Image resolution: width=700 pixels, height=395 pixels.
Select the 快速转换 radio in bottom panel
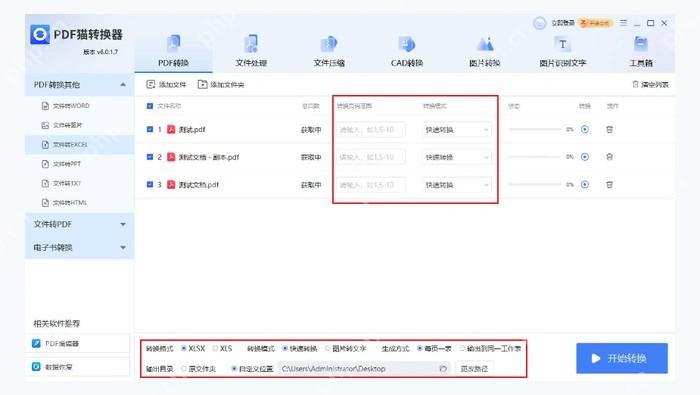tap(285, 348)
